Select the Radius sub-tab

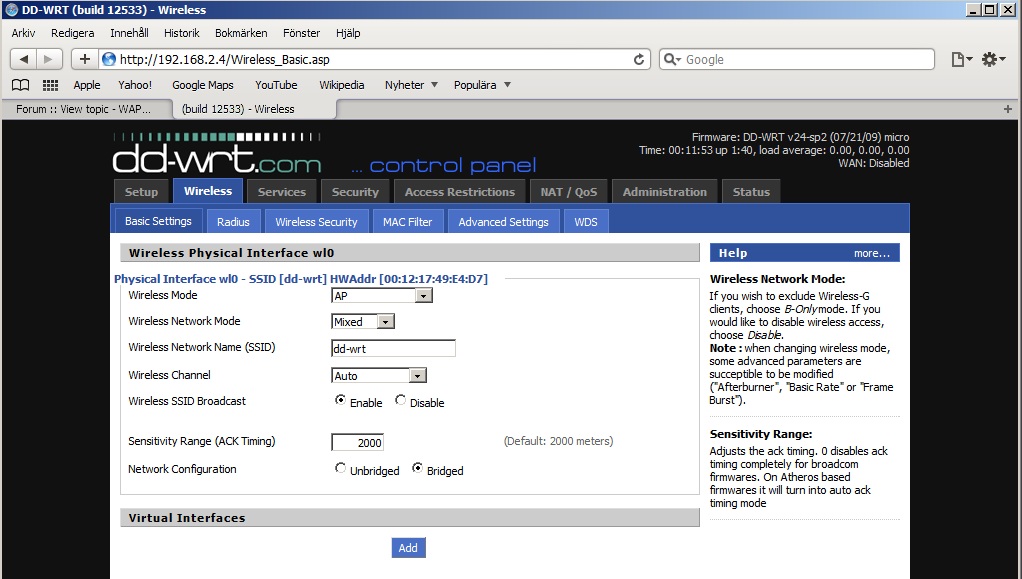pyautogui.click(x=233, y=222)
